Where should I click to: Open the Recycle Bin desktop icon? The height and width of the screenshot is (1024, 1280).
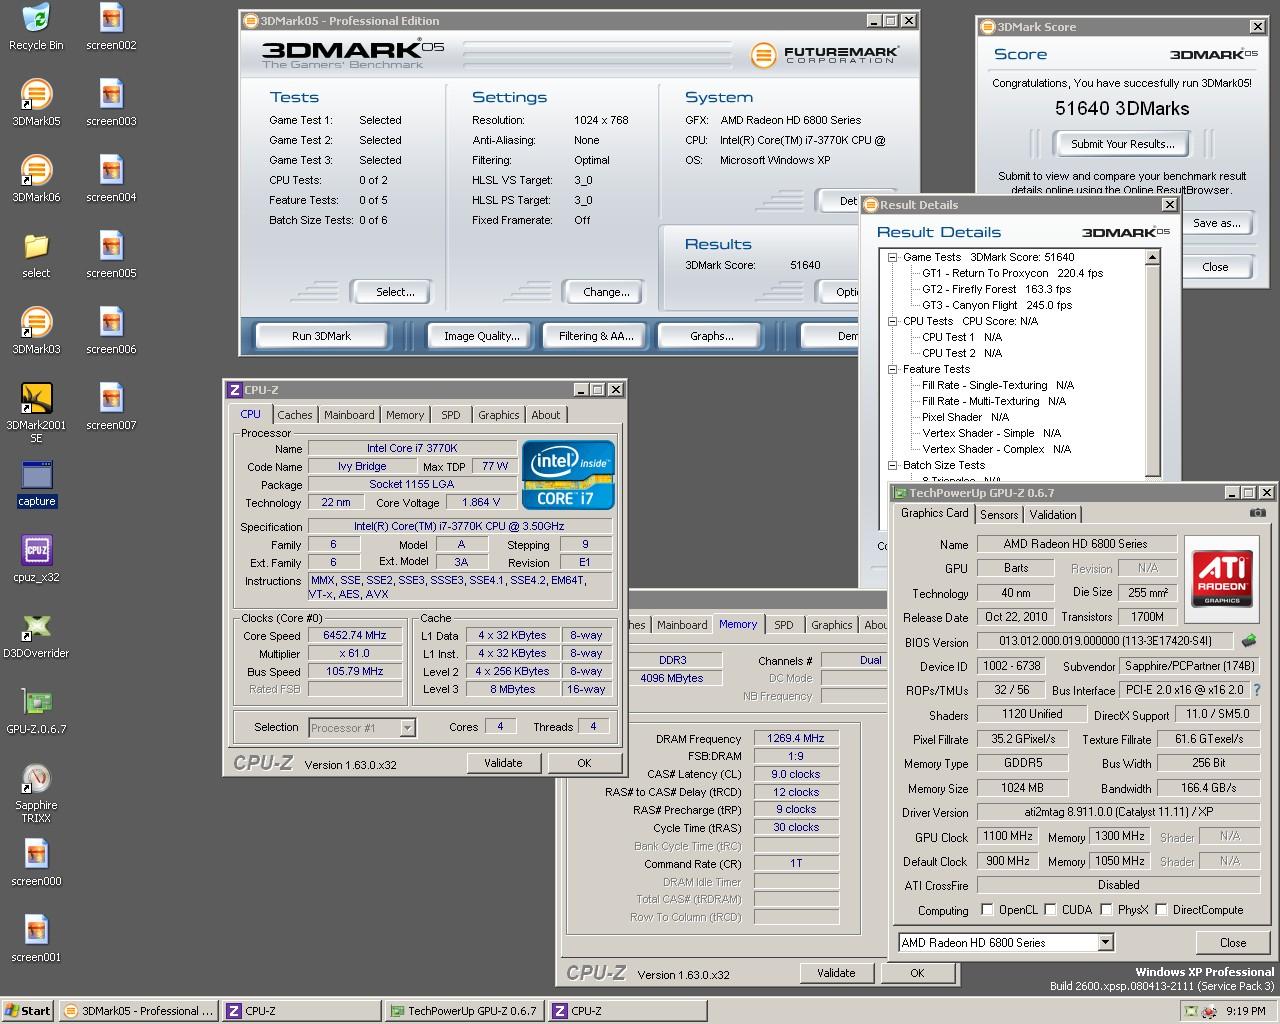point(36,27)
